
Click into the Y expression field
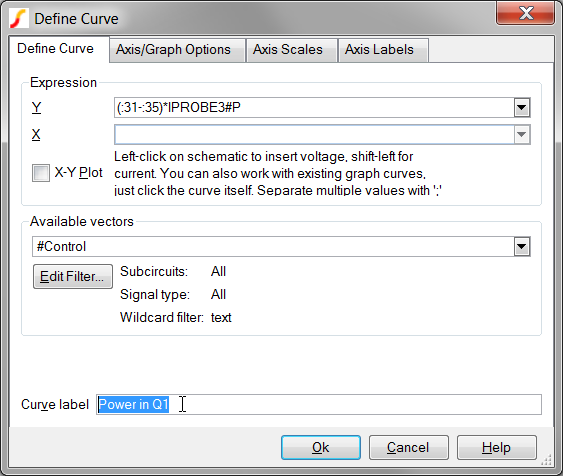coord(314,107)
